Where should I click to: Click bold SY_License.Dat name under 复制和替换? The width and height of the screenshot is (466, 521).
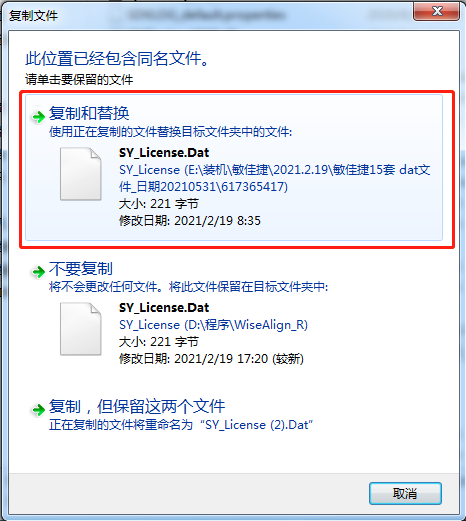pyautogui.click(x=164, y=153)
